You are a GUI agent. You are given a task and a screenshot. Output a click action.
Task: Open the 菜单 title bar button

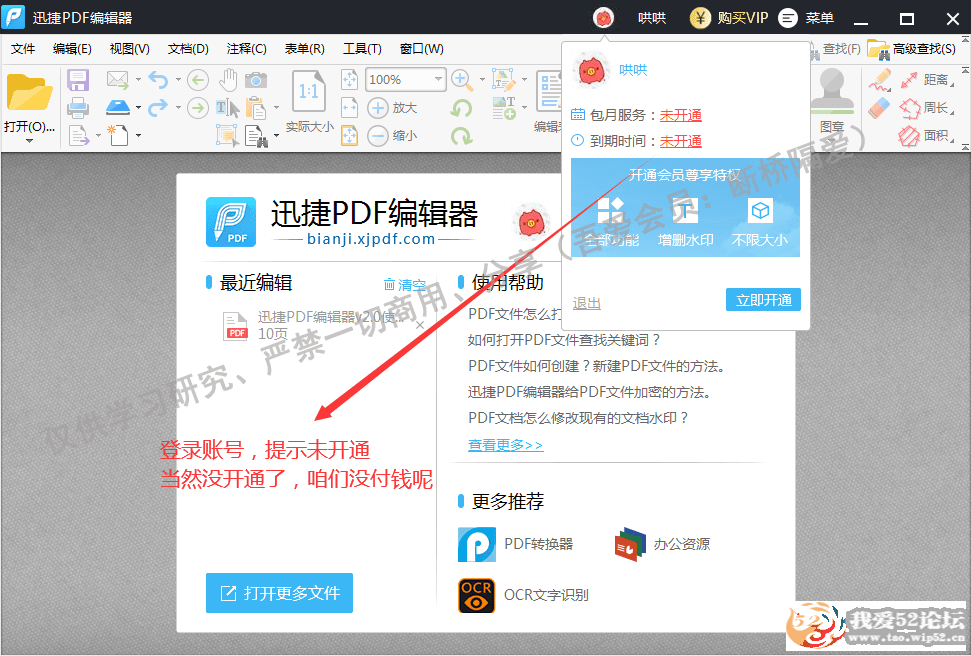pyautogui.click(x=806, y=18)
